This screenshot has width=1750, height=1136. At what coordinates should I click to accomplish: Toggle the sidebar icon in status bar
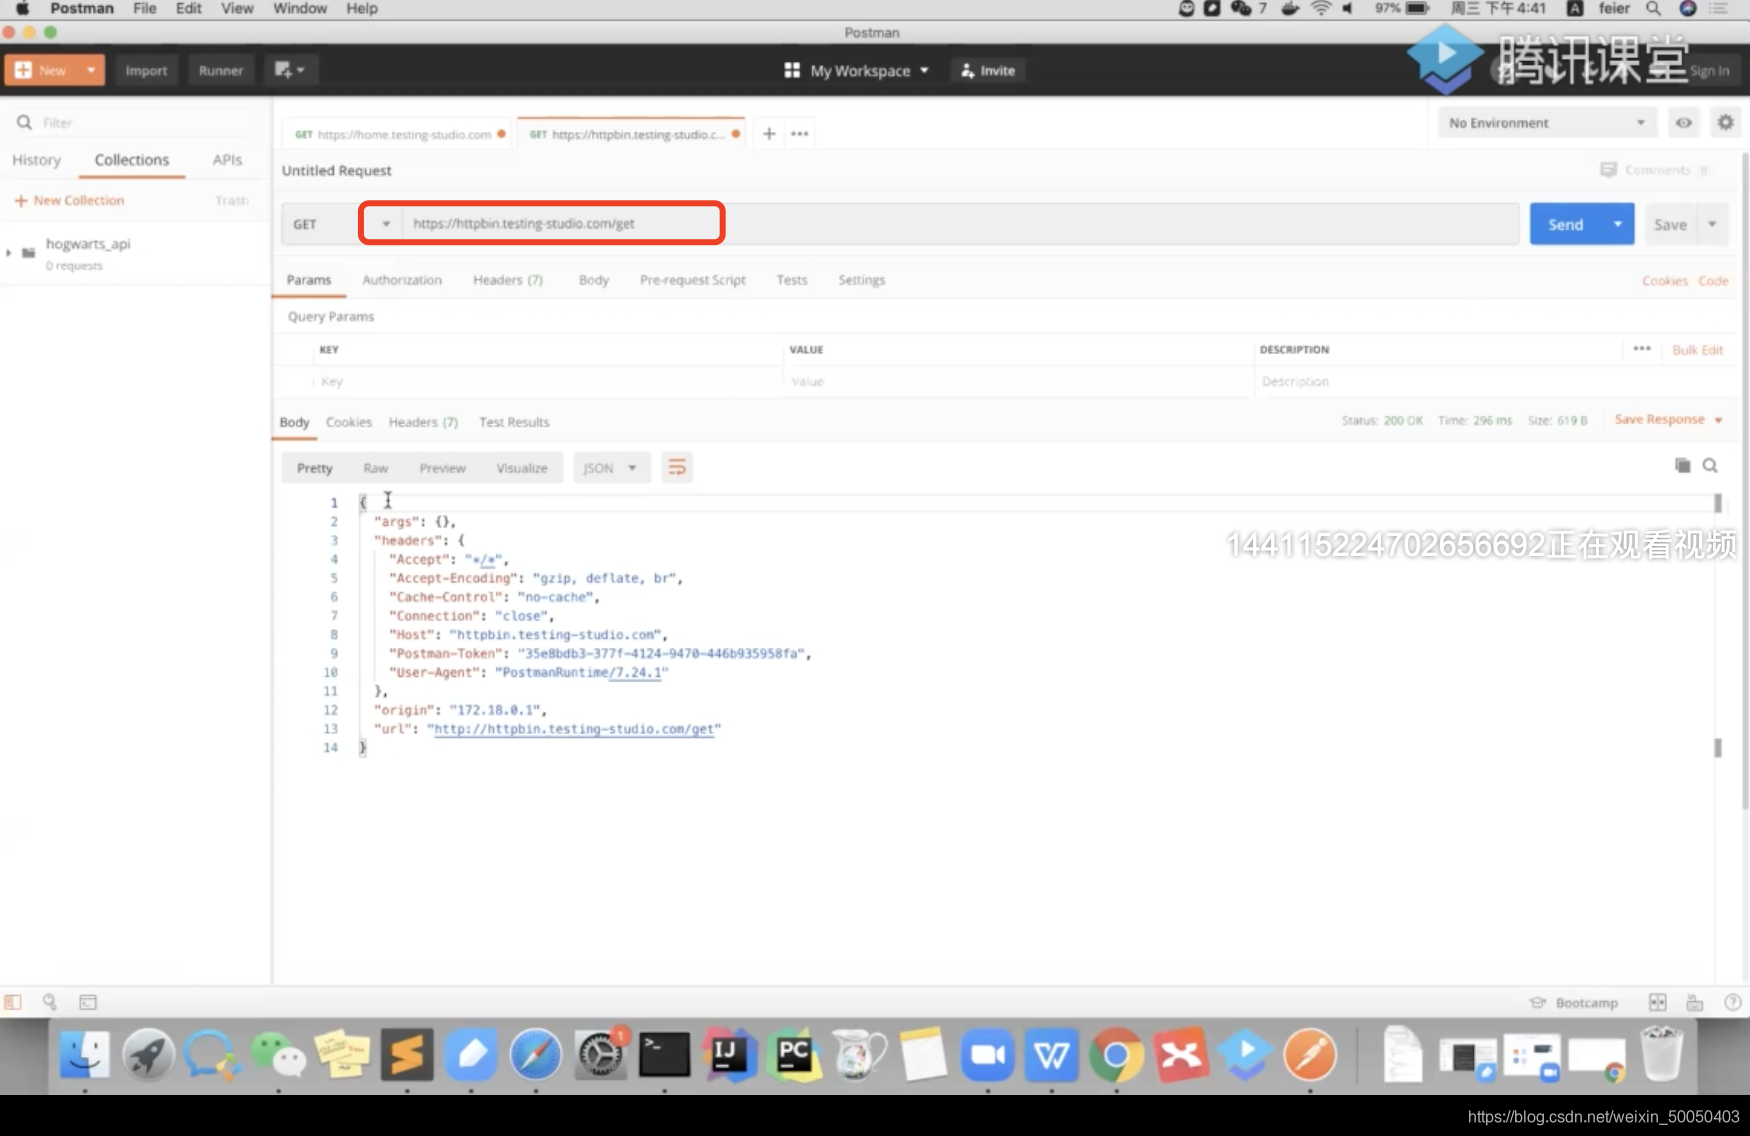click(x=13, y=1002)
